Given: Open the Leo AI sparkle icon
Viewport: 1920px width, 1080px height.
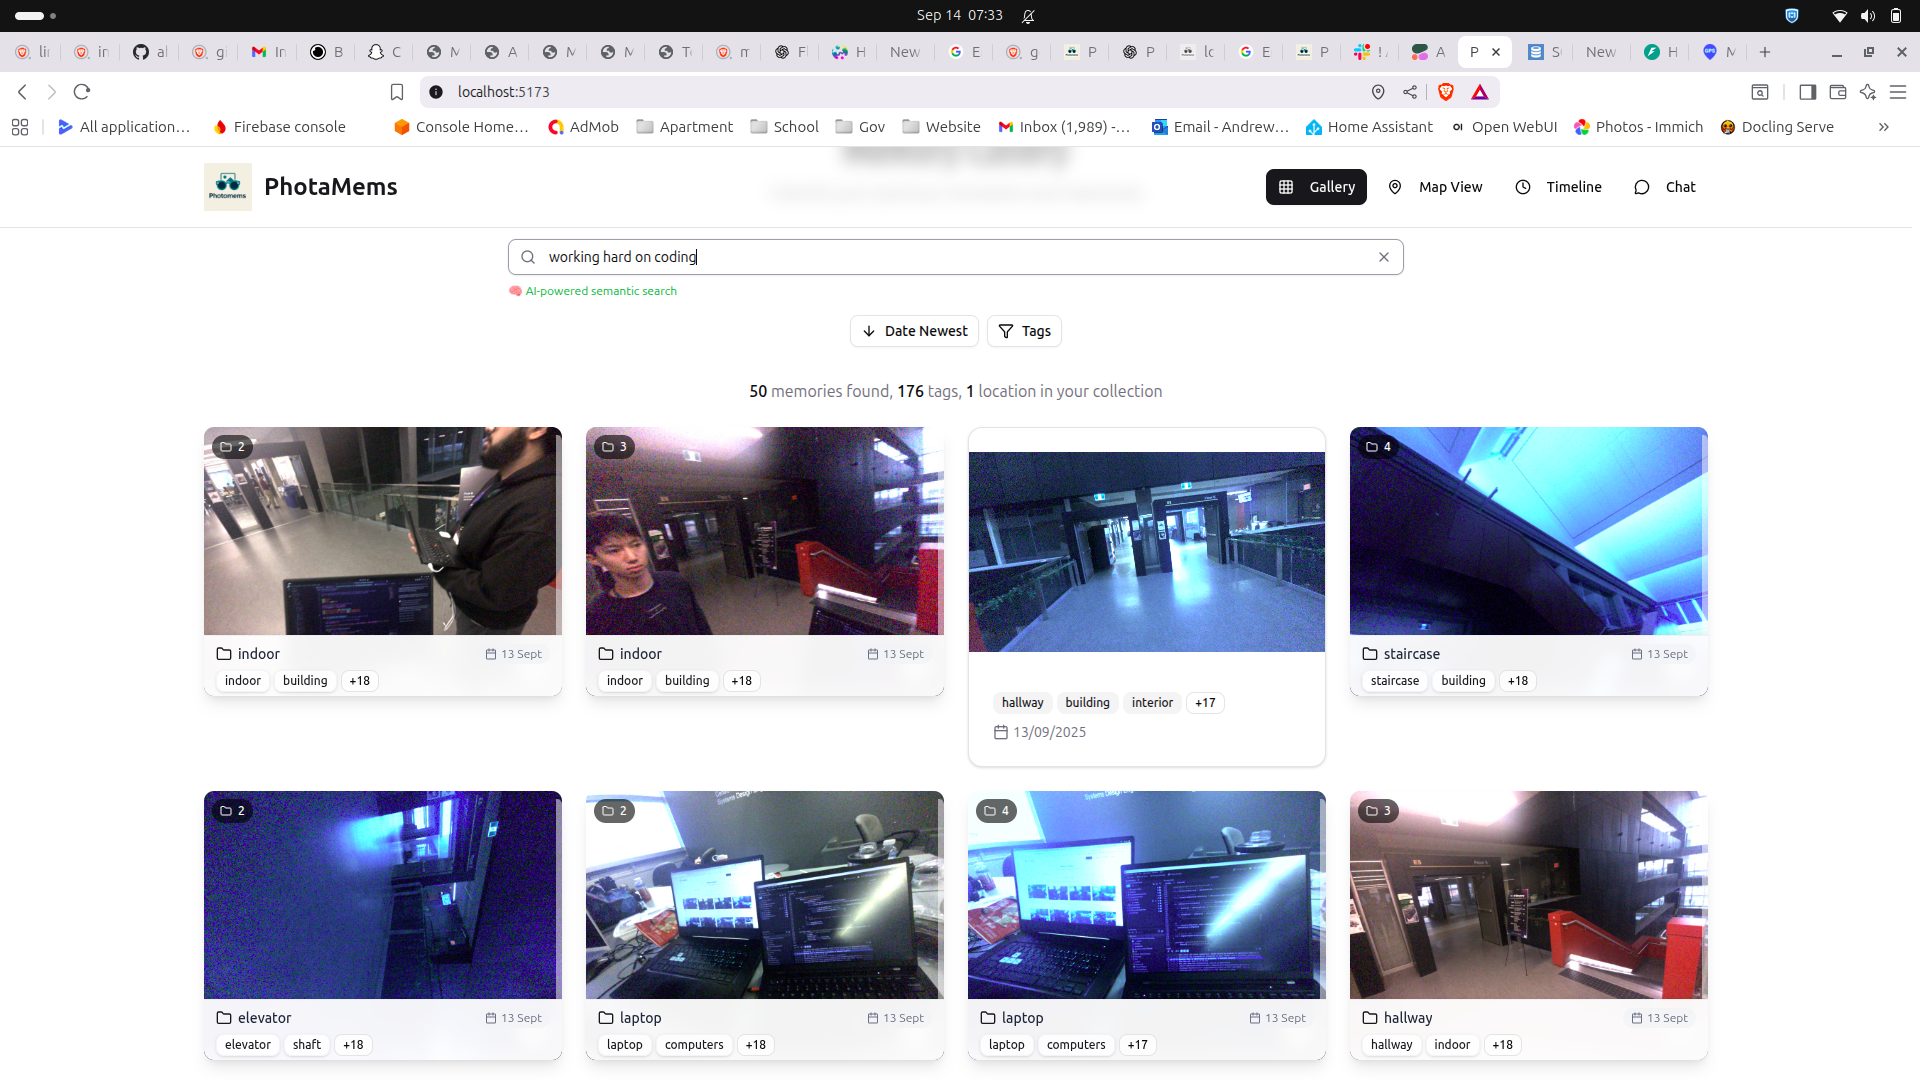Looking at the screenshot, I should [1868, 92].
